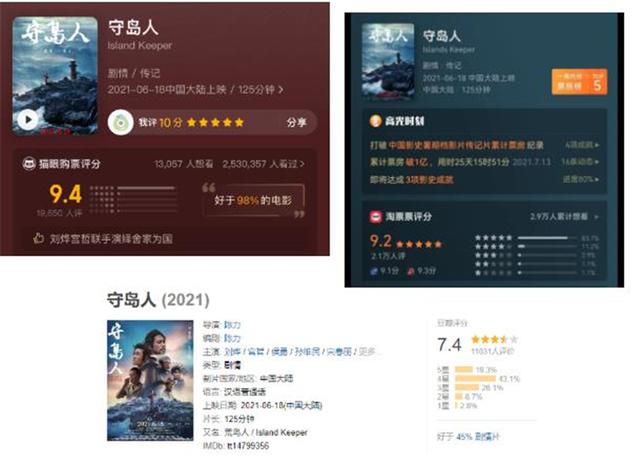Open the 累计票房破1亿 milestone line
Screen dimensions: 640x462
484,162
